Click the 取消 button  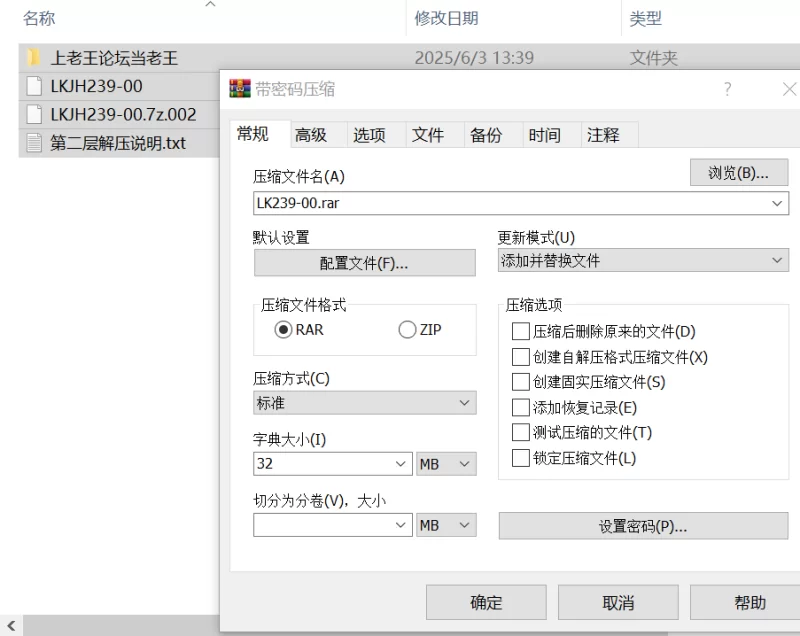pos(618,602)
